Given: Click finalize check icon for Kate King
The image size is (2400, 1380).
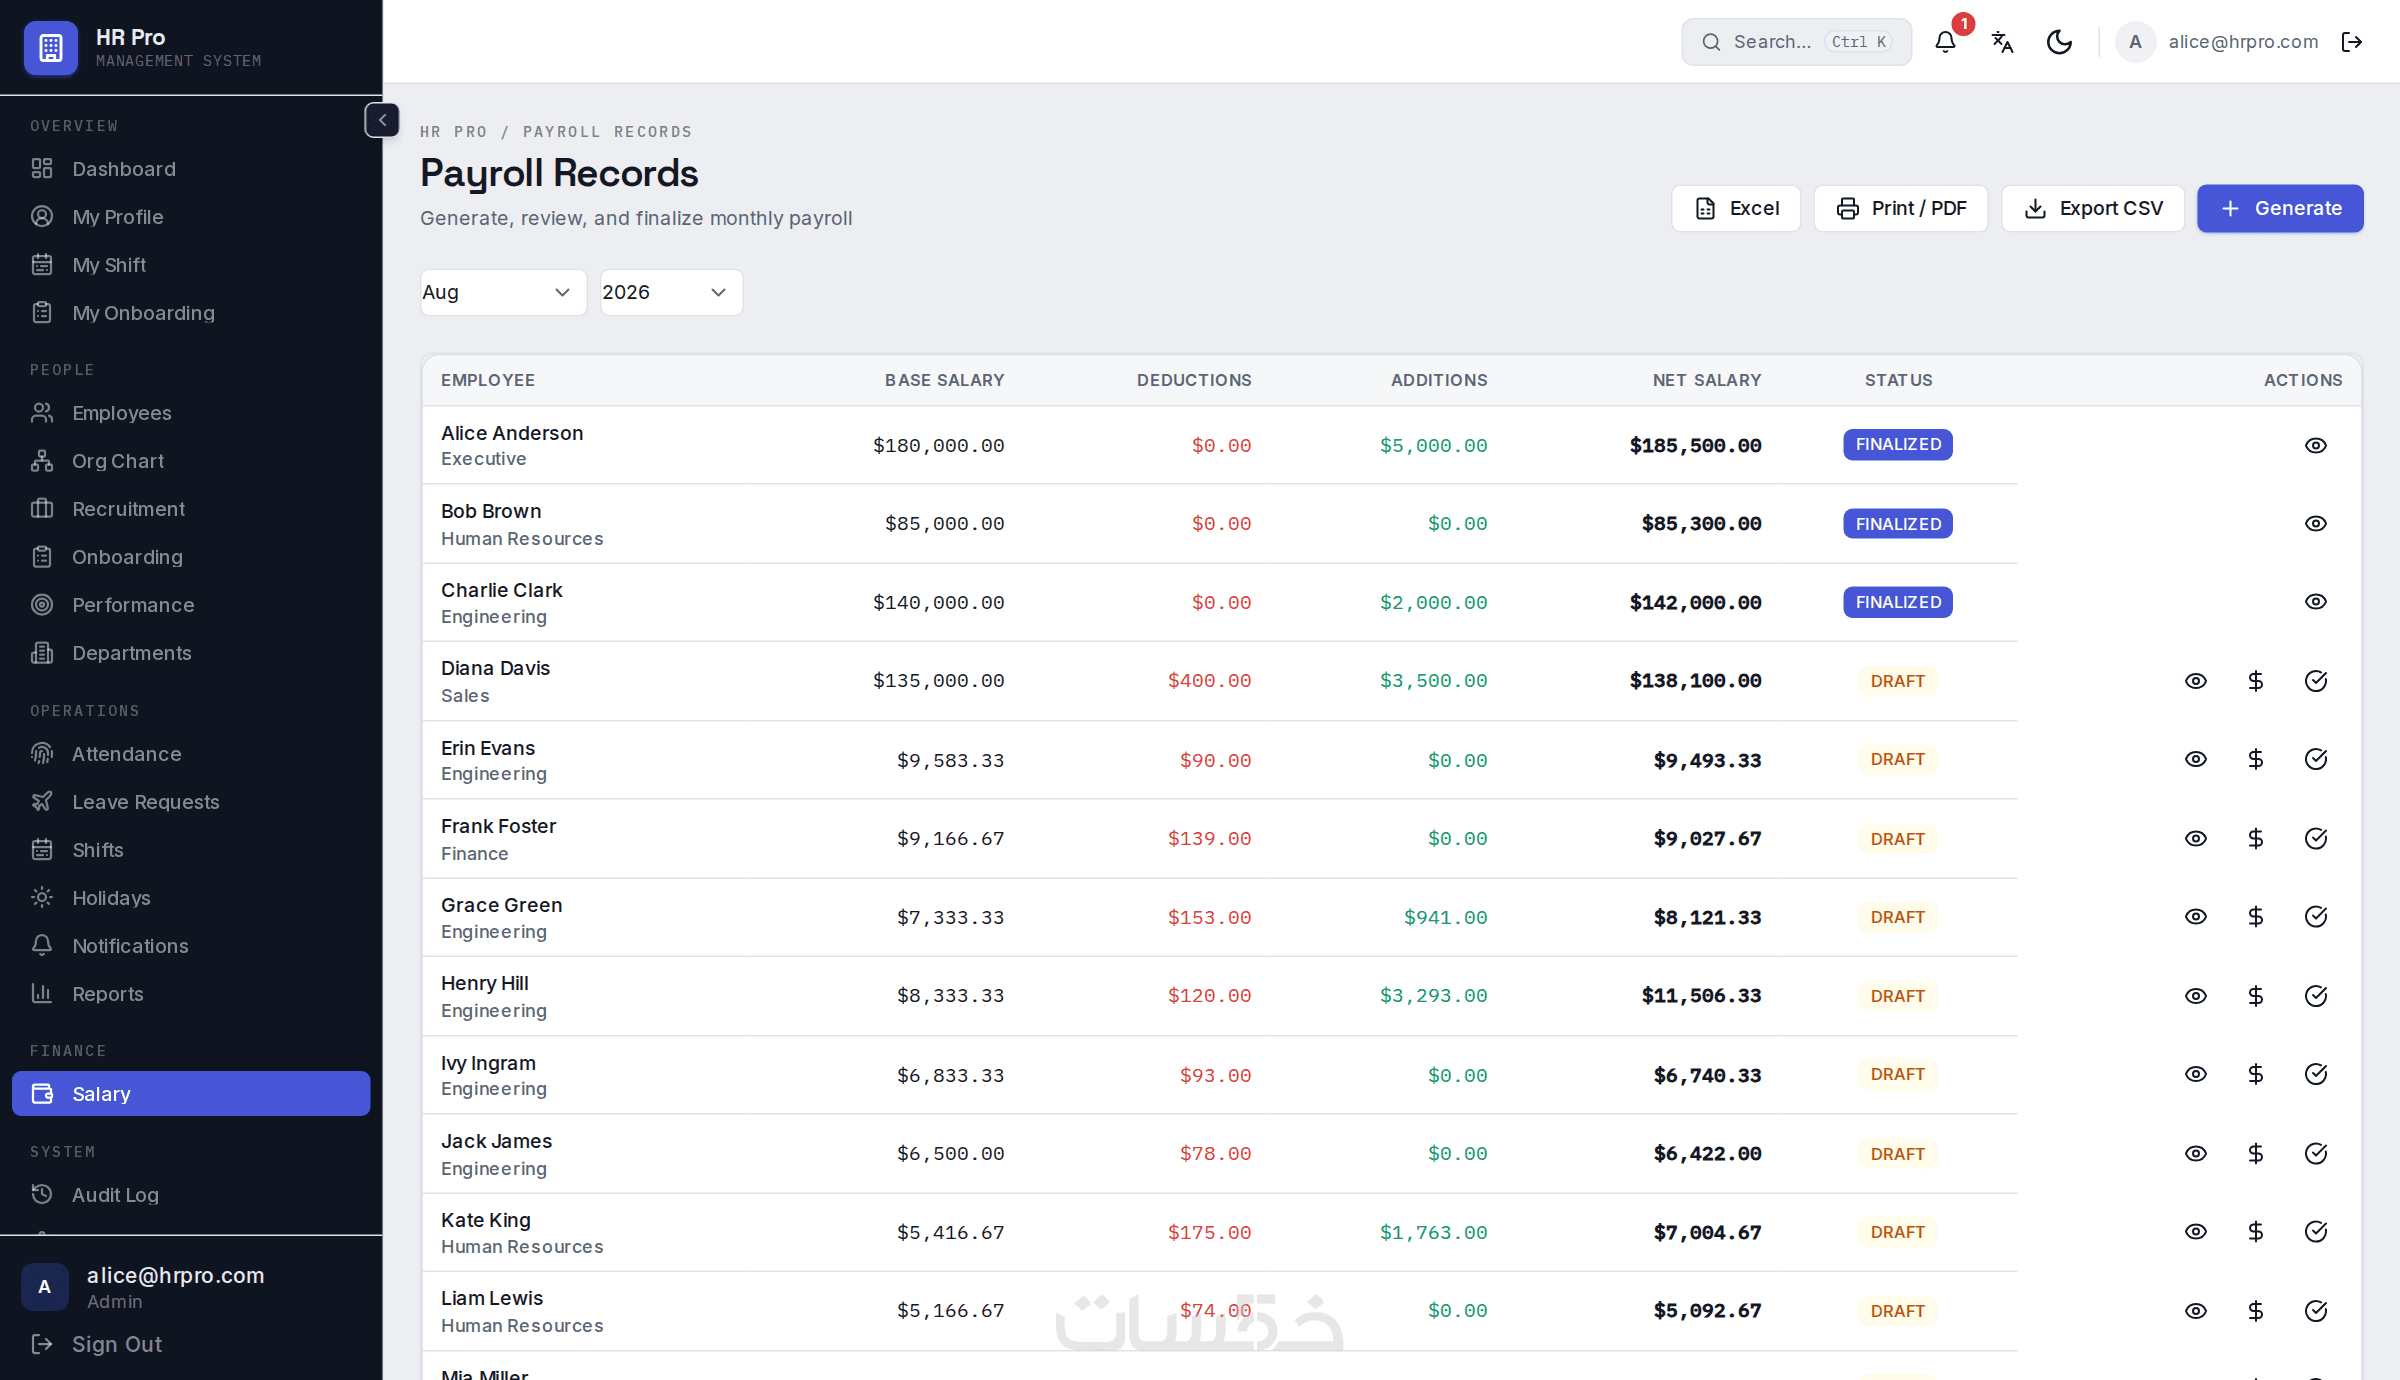Looking at the screenshot, I should [x=2316, y=1232].
